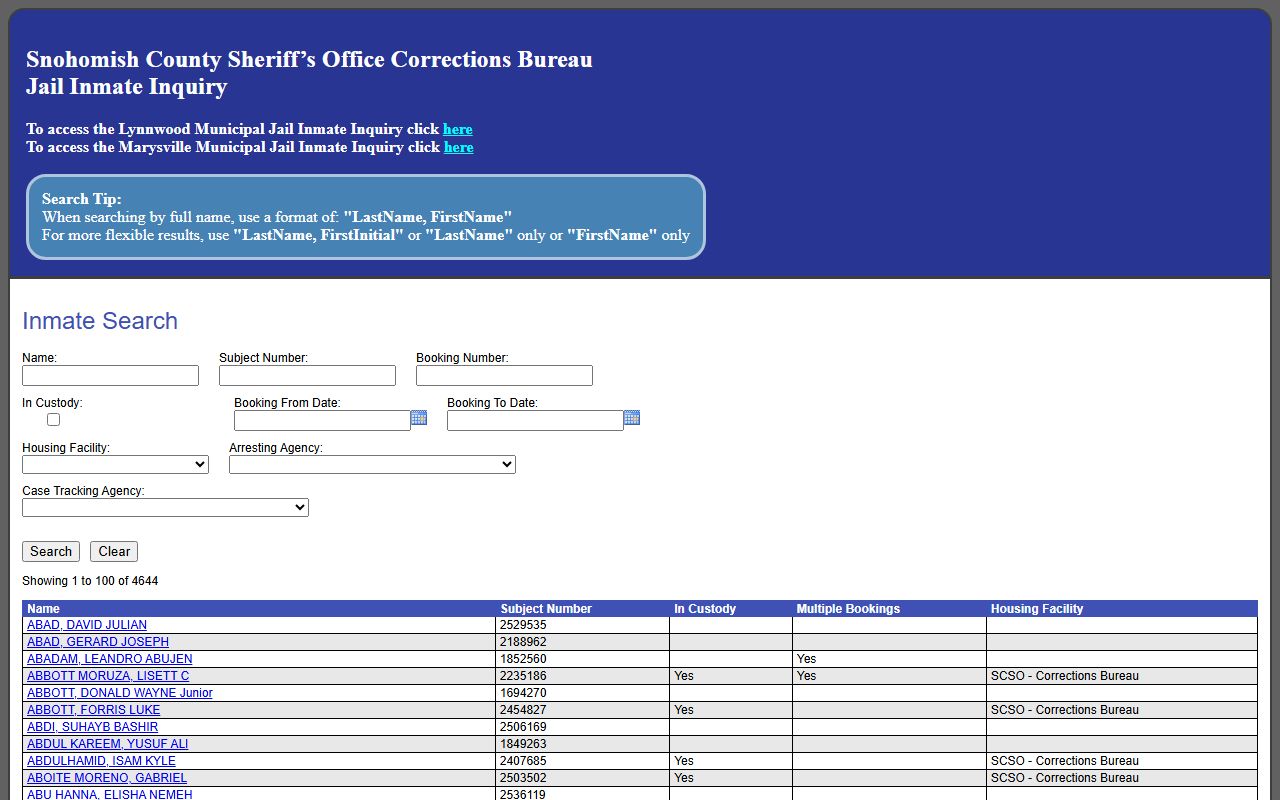
Task: Select subject number 2235186 cell
Action: [x=583, y=676]
